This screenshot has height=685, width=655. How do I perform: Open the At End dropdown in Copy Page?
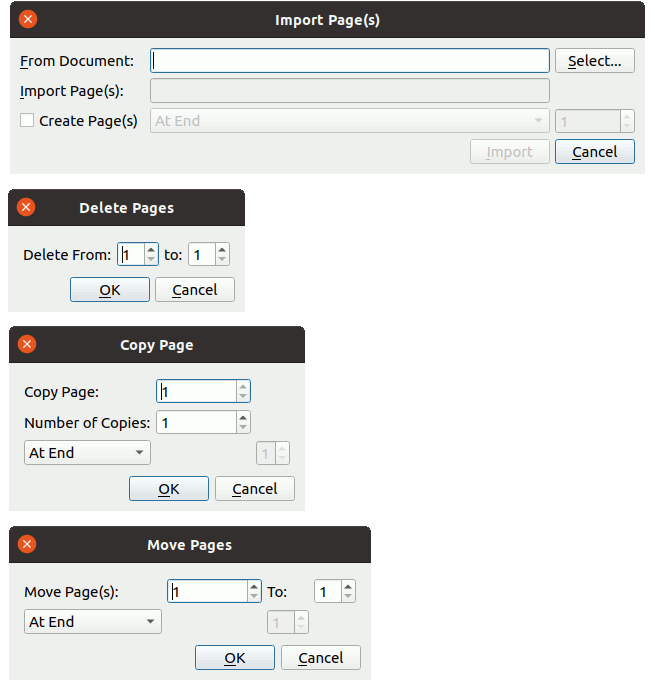(x=87, y=453)
